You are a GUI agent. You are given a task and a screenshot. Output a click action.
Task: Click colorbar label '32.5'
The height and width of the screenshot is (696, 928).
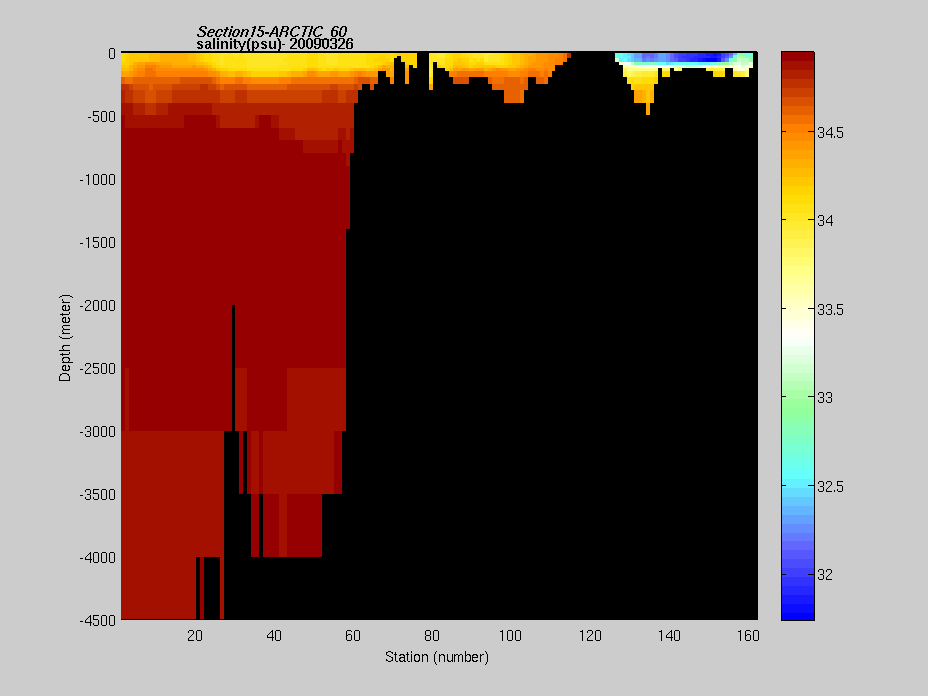point(830,486)
